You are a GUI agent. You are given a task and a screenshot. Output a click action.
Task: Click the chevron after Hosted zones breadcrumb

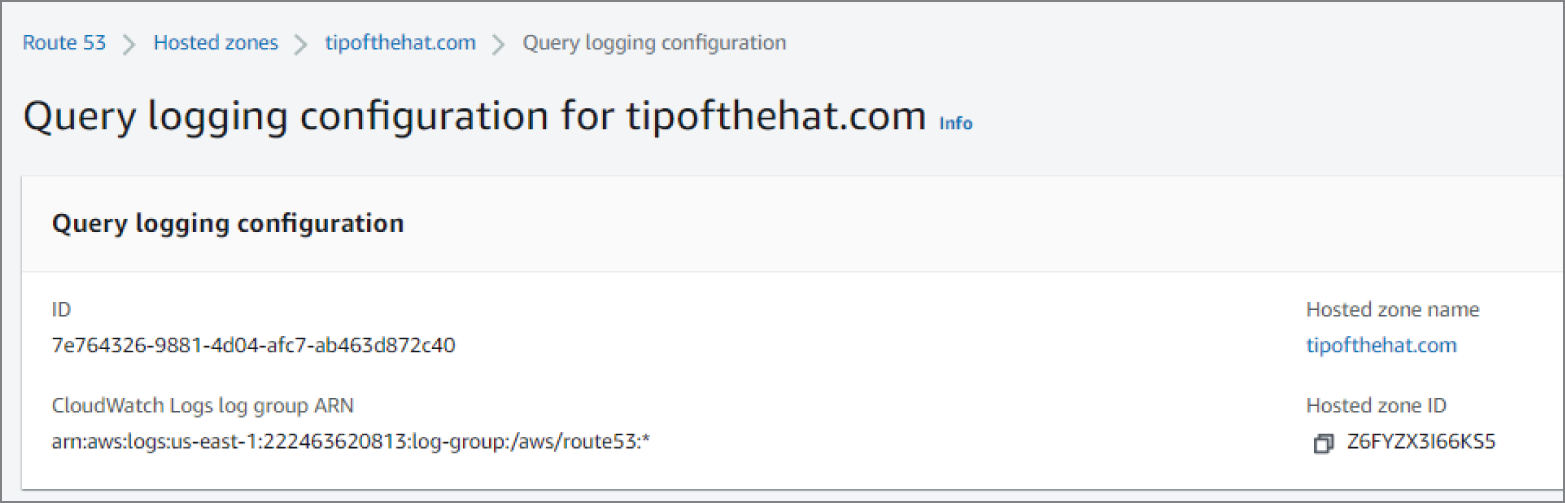click(x=301, y=44)
